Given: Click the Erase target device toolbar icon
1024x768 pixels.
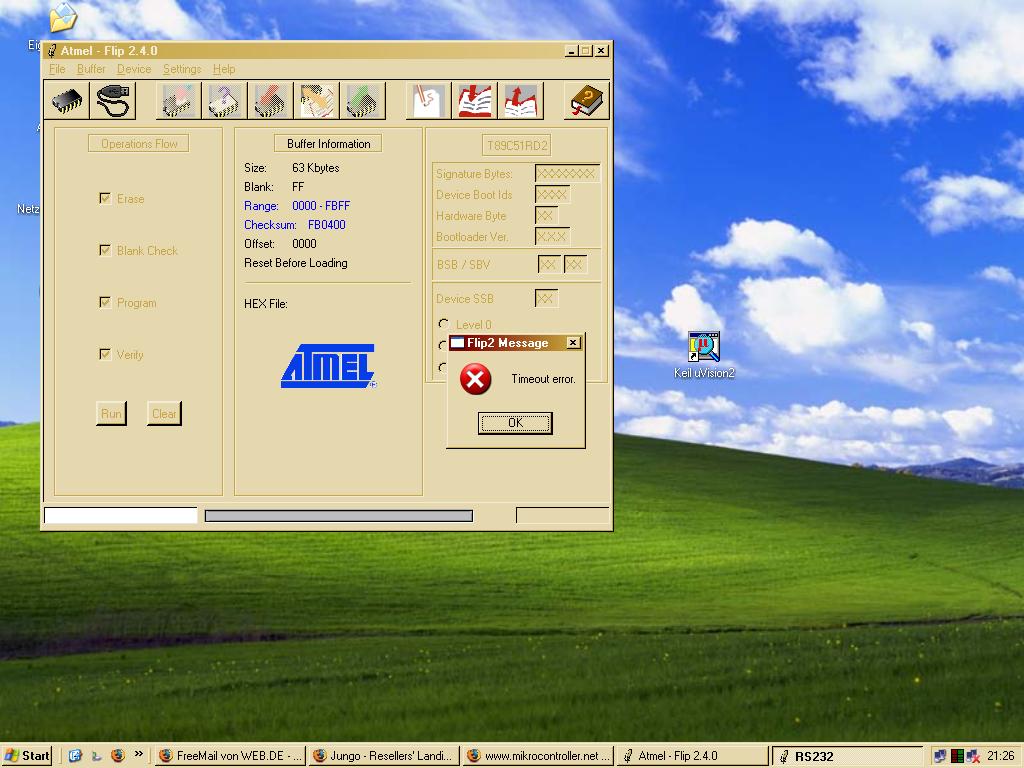Looking at the screenshot, I should (178, 101).
